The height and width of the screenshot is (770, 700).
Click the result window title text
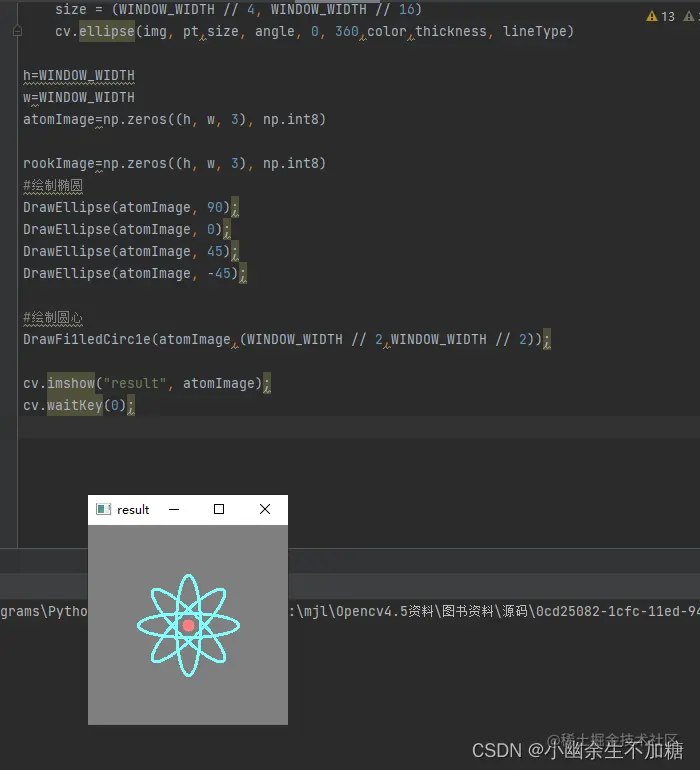[x=133, y=510]
